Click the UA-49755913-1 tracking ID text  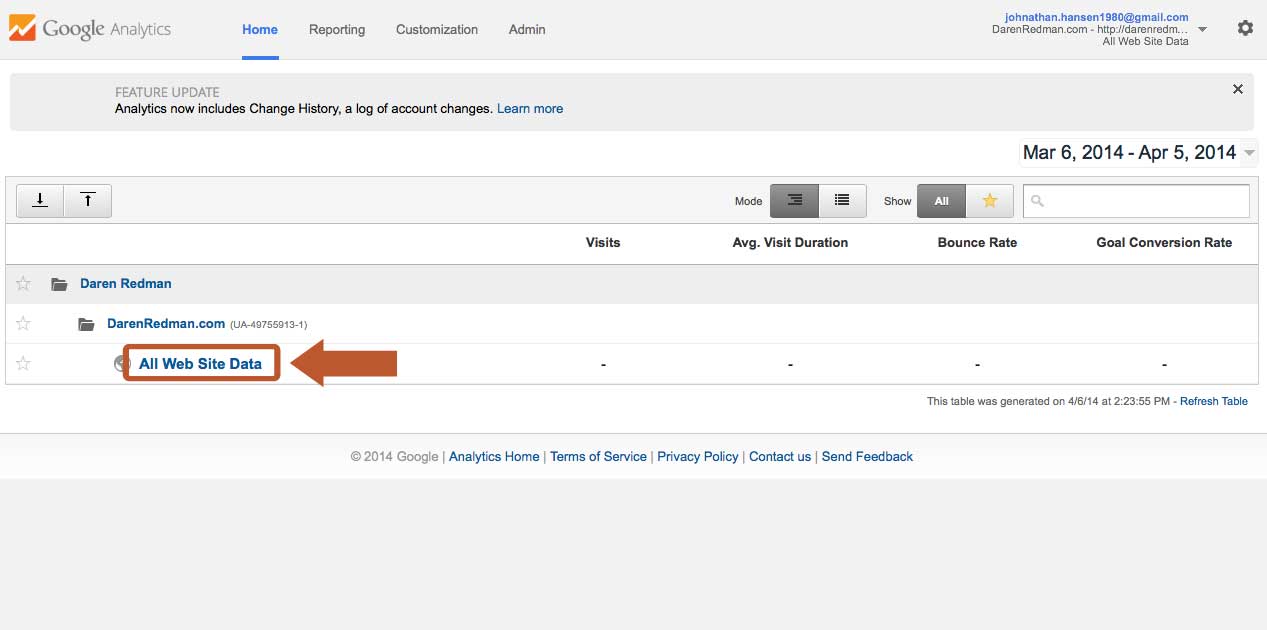point(268,325)
